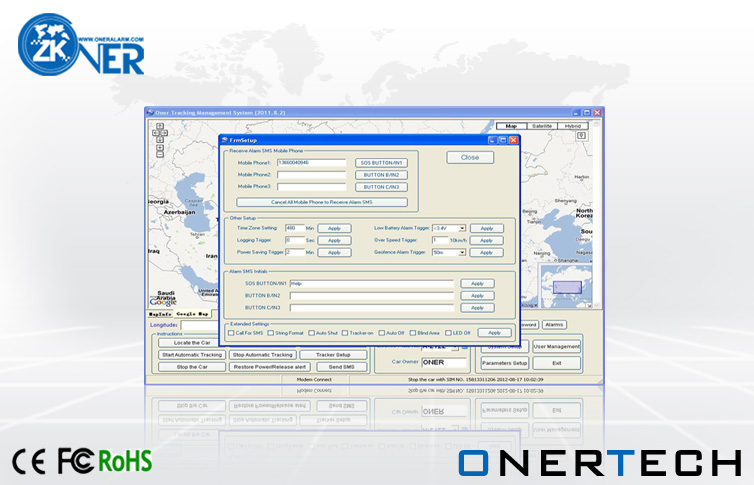Click Send SMS in main window
The image size is (754, 485).
(341, 367)
